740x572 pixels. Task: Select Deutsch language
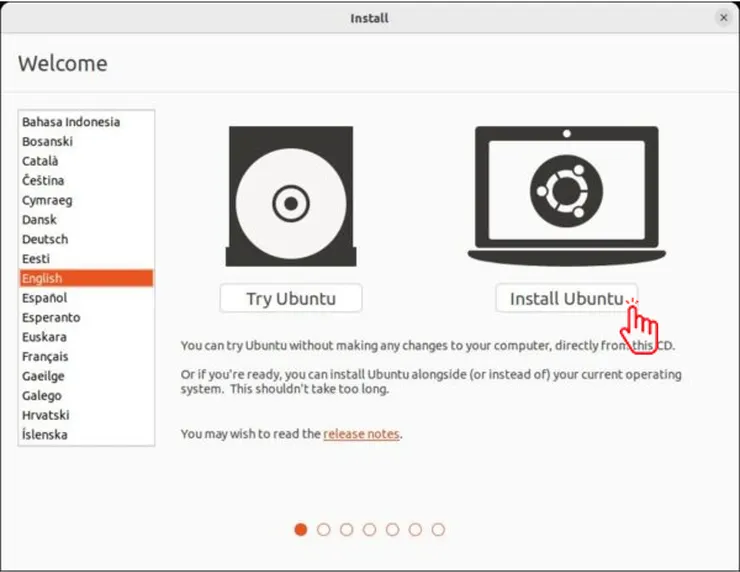click(x=86, y=239)
